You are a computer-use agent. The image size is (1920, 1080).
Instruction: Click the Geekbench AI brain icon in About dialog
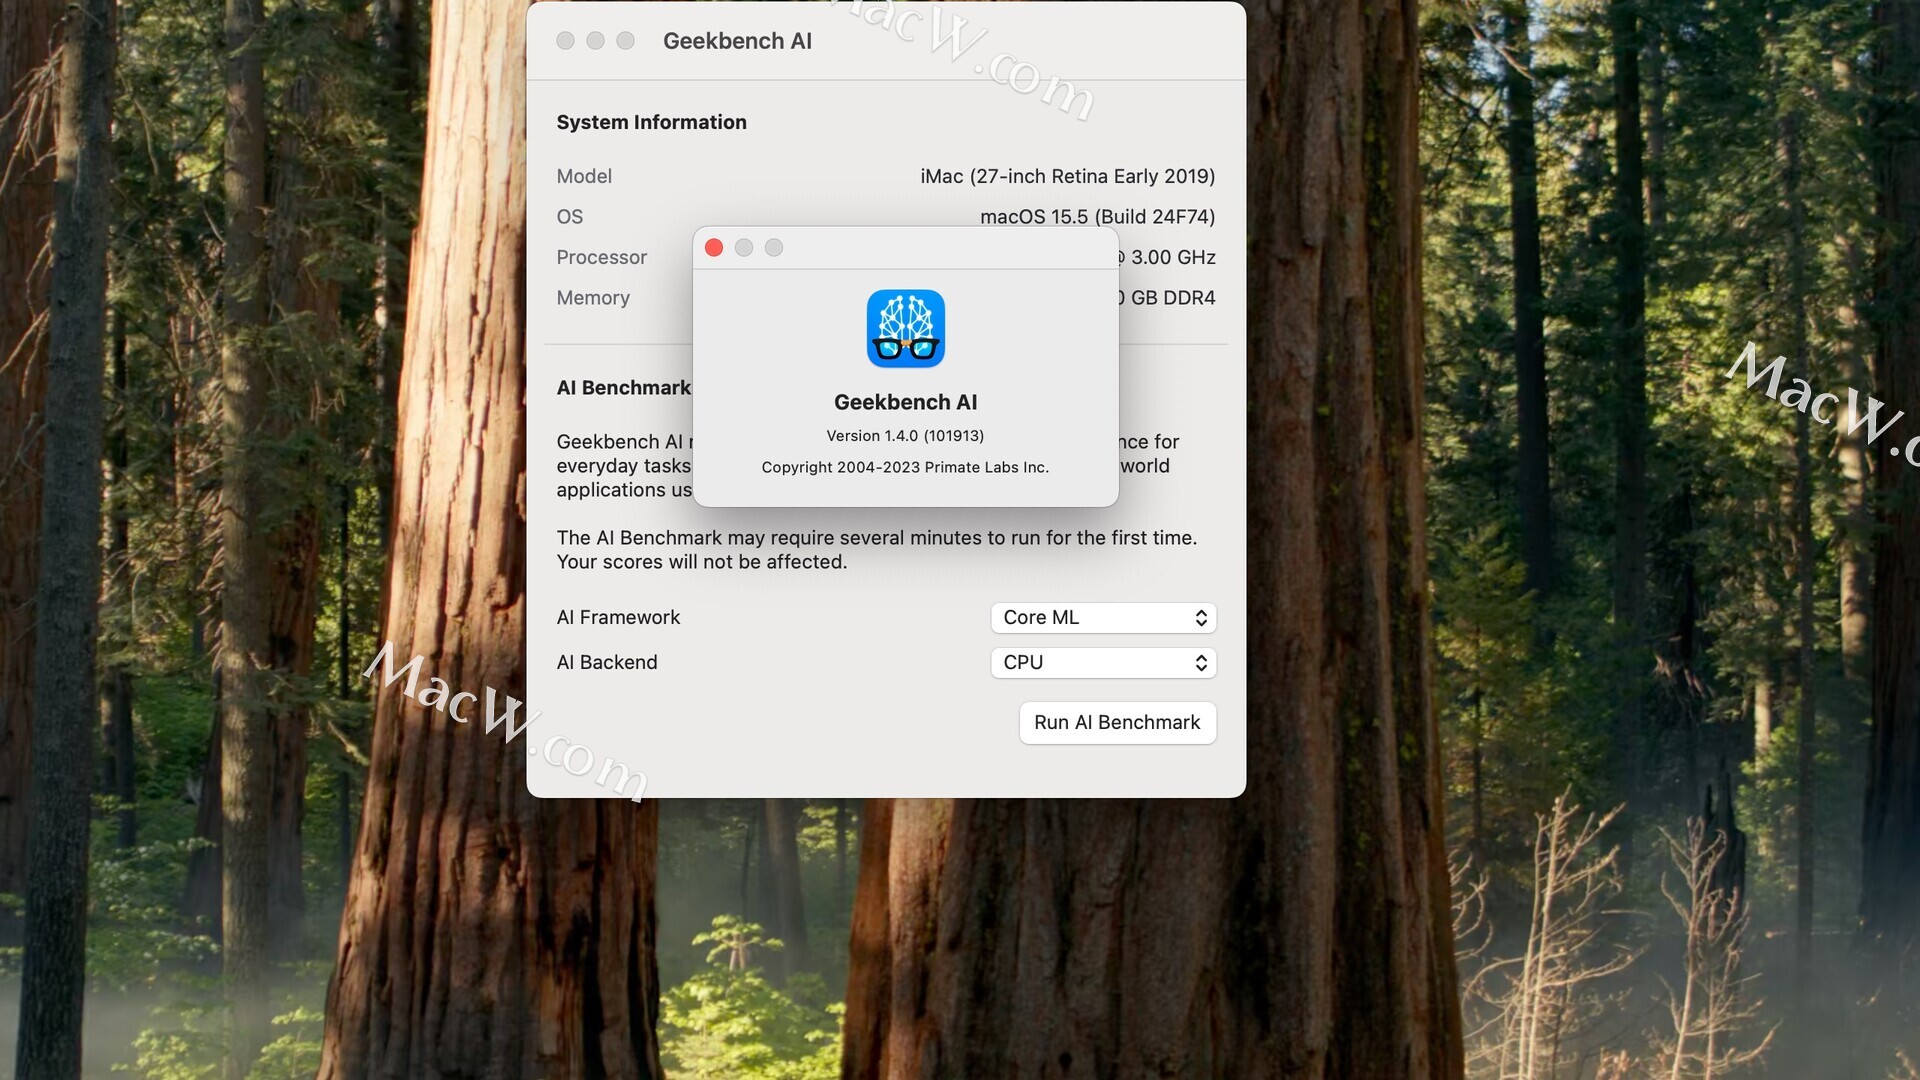tap(905, 329)
